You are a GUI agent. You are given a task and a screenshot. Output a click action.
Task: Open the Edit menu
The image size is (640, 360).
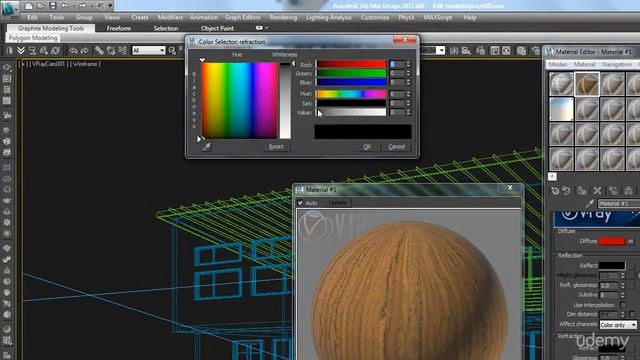click(x=32, y=18)
